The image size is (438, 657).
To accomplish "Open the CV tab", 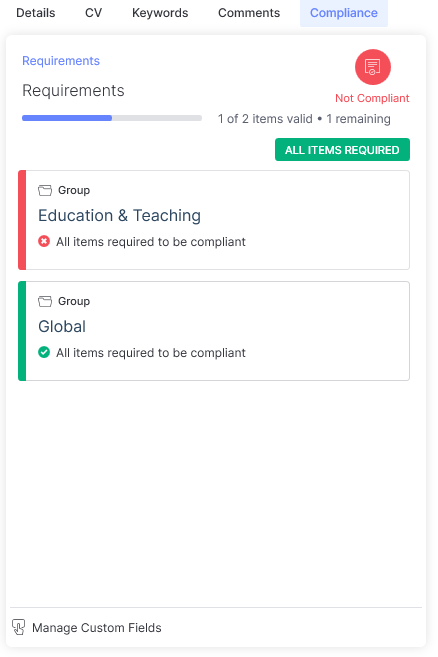I will (93, 13).
